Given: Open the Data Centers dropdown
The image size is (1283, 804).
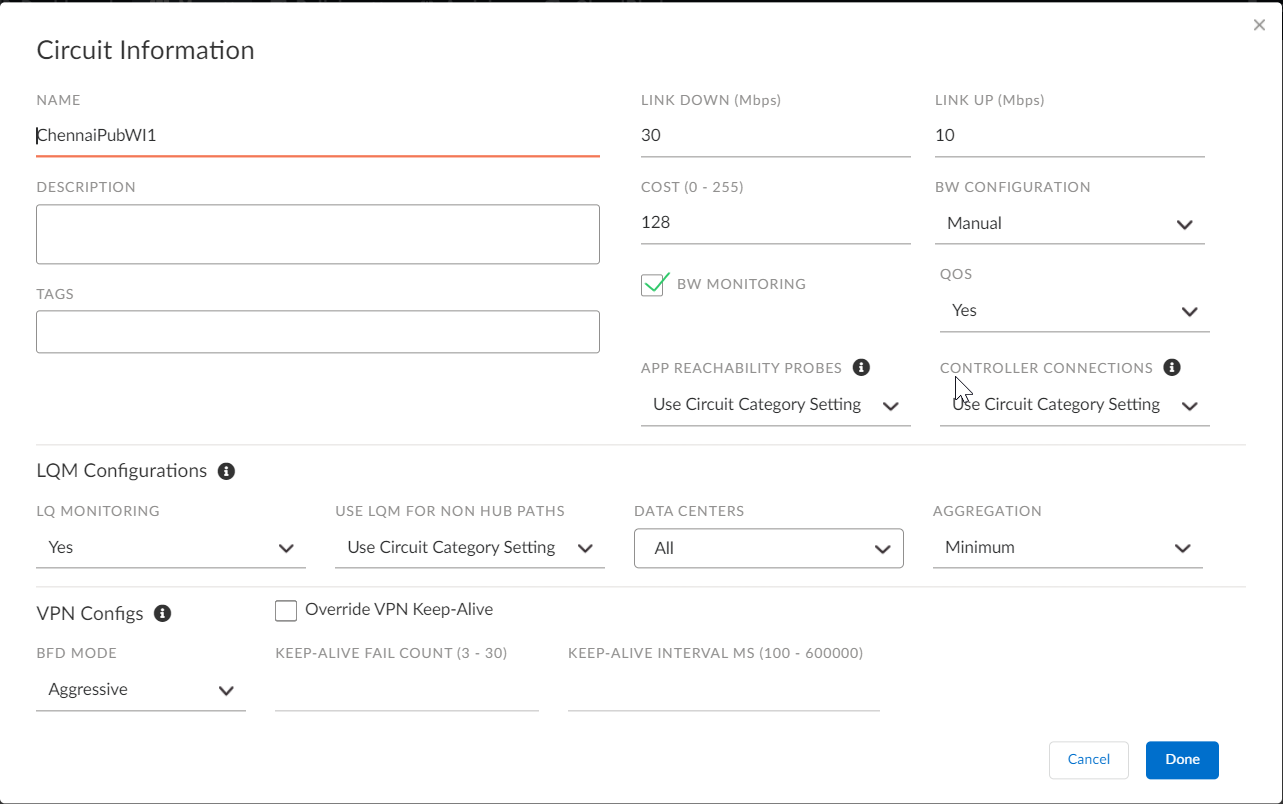Looking at the screenshot, I should point(768,548).
